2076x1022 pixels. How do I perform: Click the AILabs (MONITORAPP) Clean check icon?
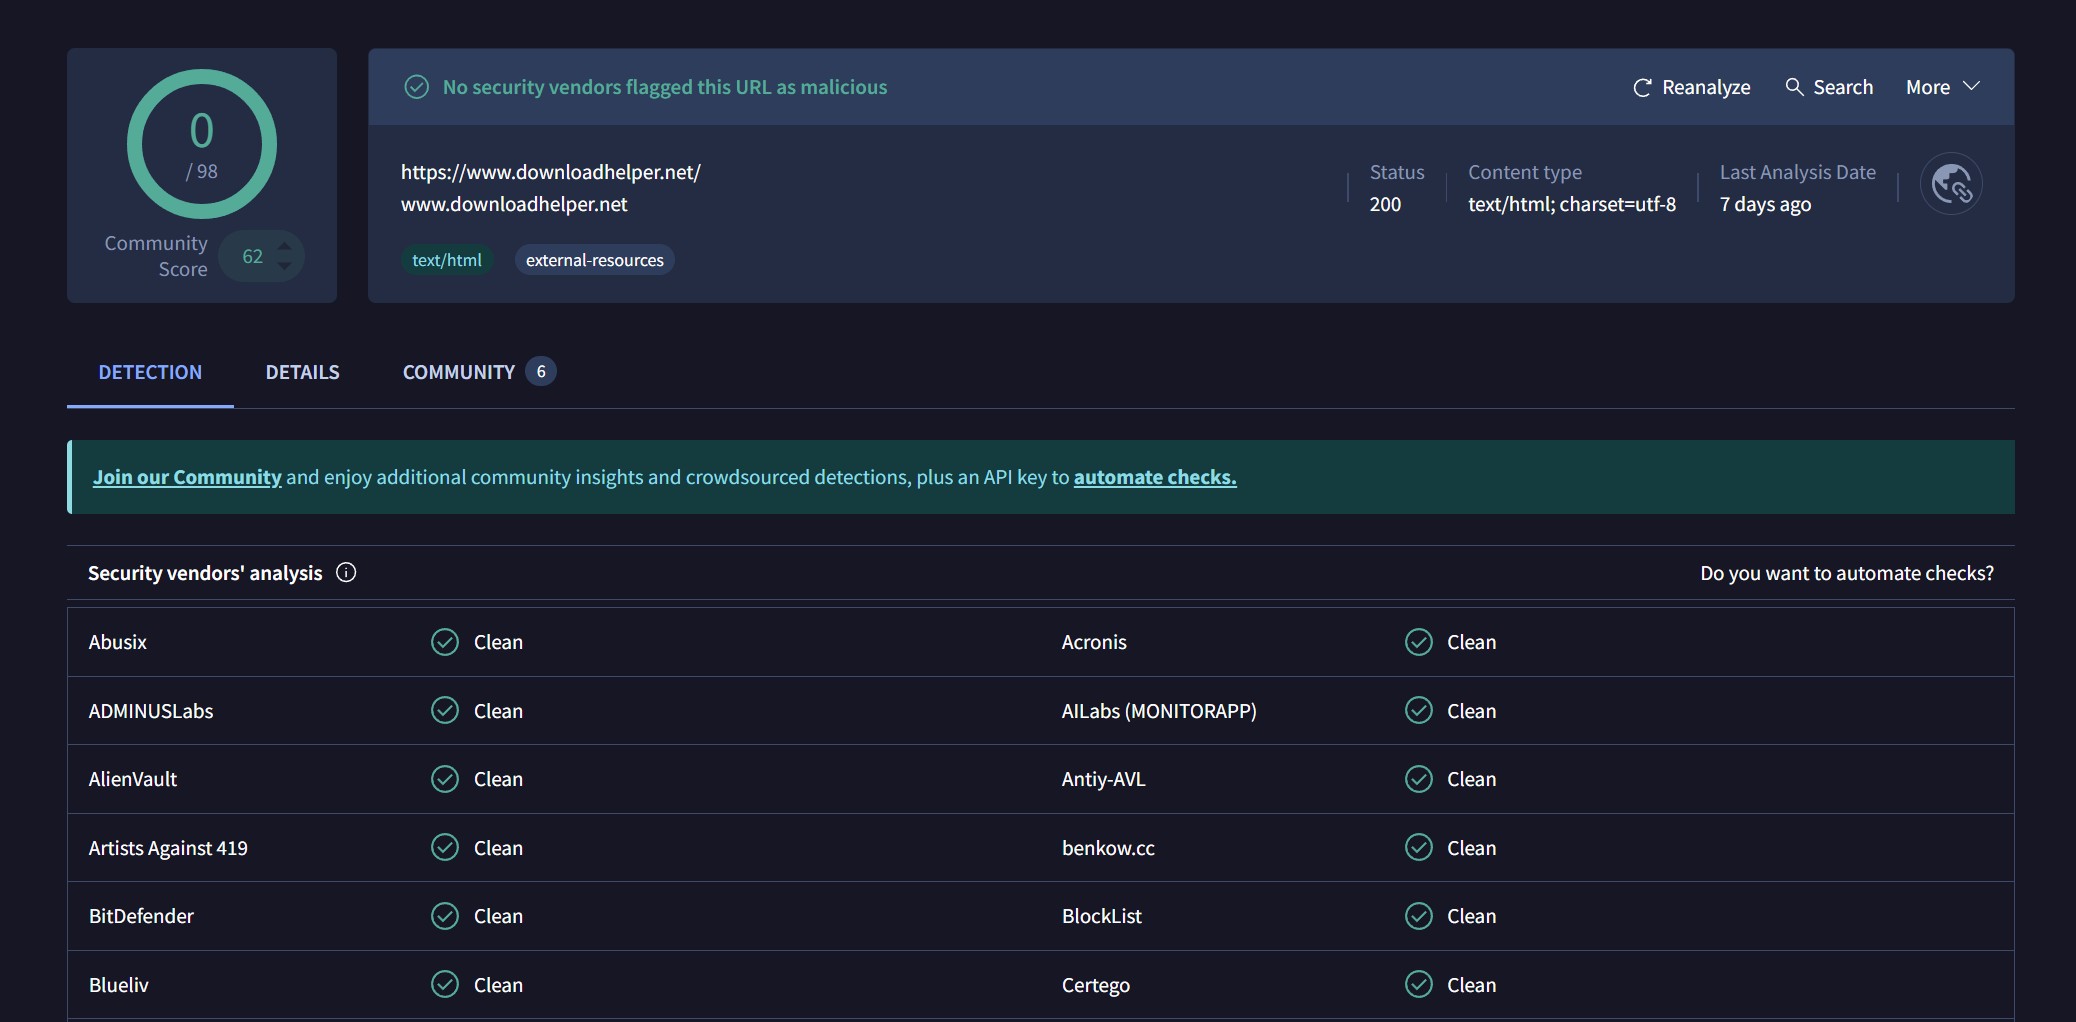[1419, 710]
